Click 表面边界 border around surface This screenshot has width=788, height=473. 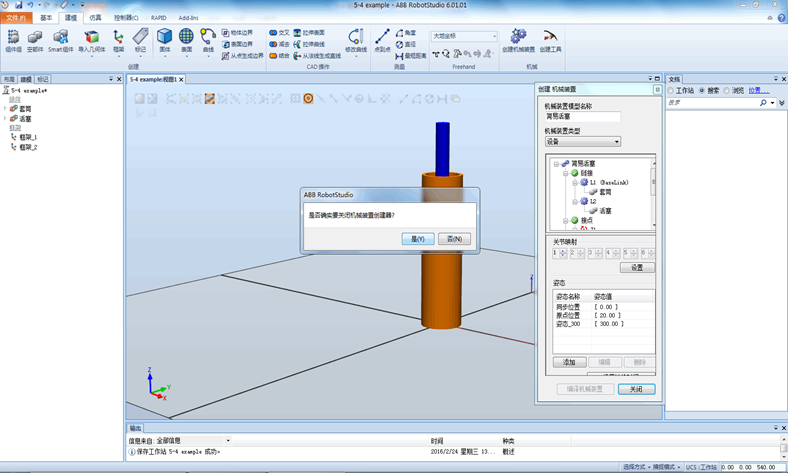tap(237, 44)
